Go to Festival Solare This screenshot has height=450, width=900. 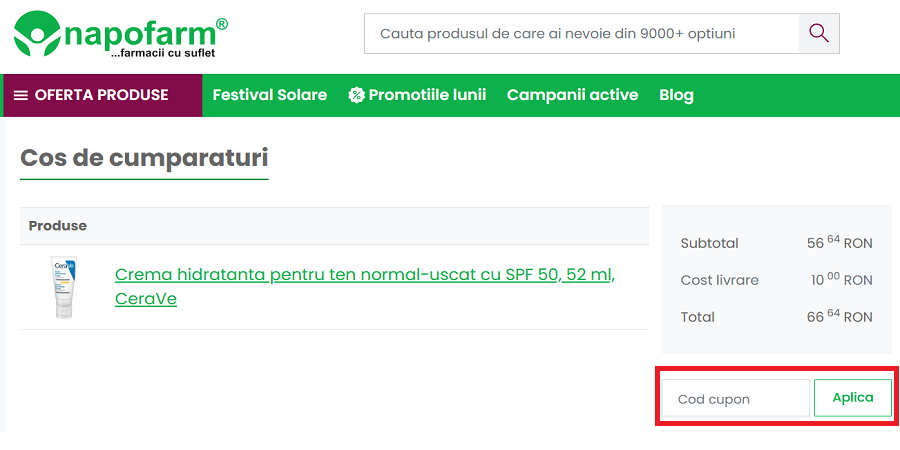[270, 95]
